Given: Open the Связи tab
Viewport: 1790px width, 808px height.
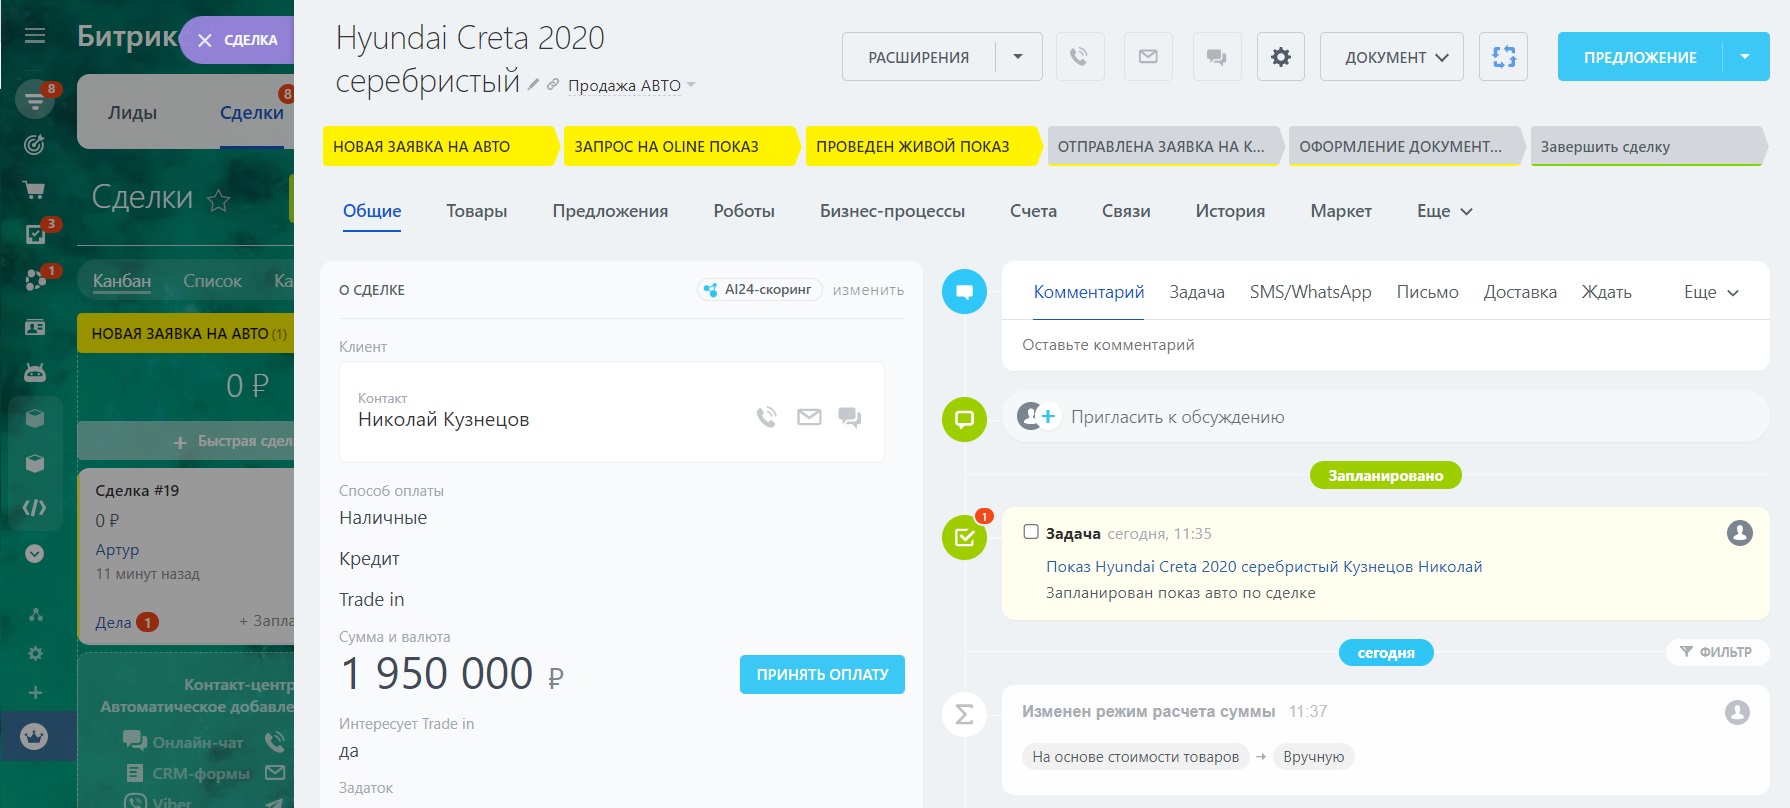Looking at the screenshot, I should tap(1126, 211).
